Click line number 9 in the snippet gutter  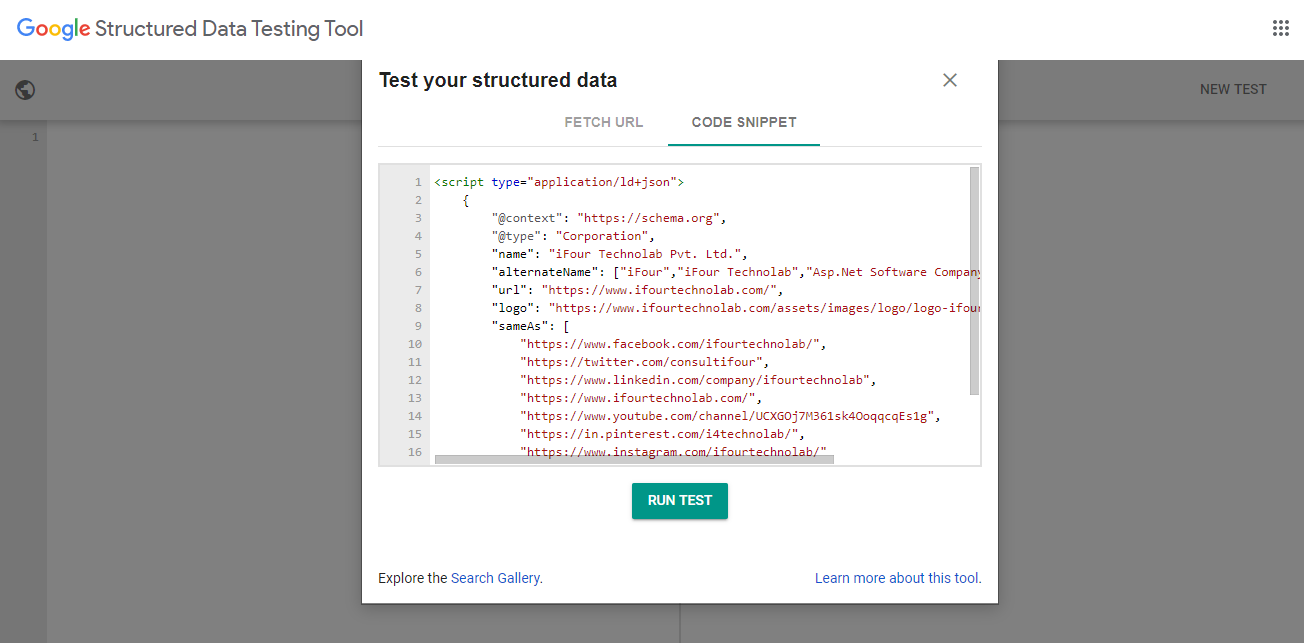(x=418, y=326)
